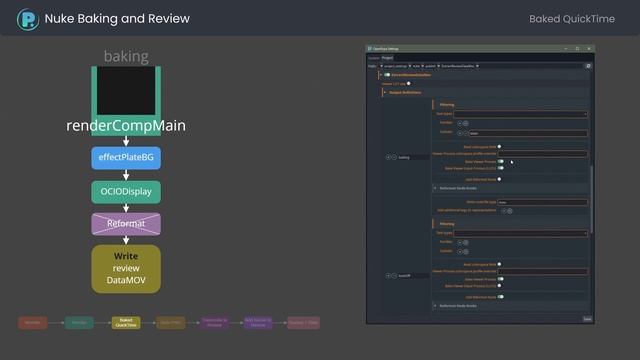Image resolution: width=640 pixels, height=360 pixels.
Task: Collapse the Outputs definitions section
Action: point(384,93)
